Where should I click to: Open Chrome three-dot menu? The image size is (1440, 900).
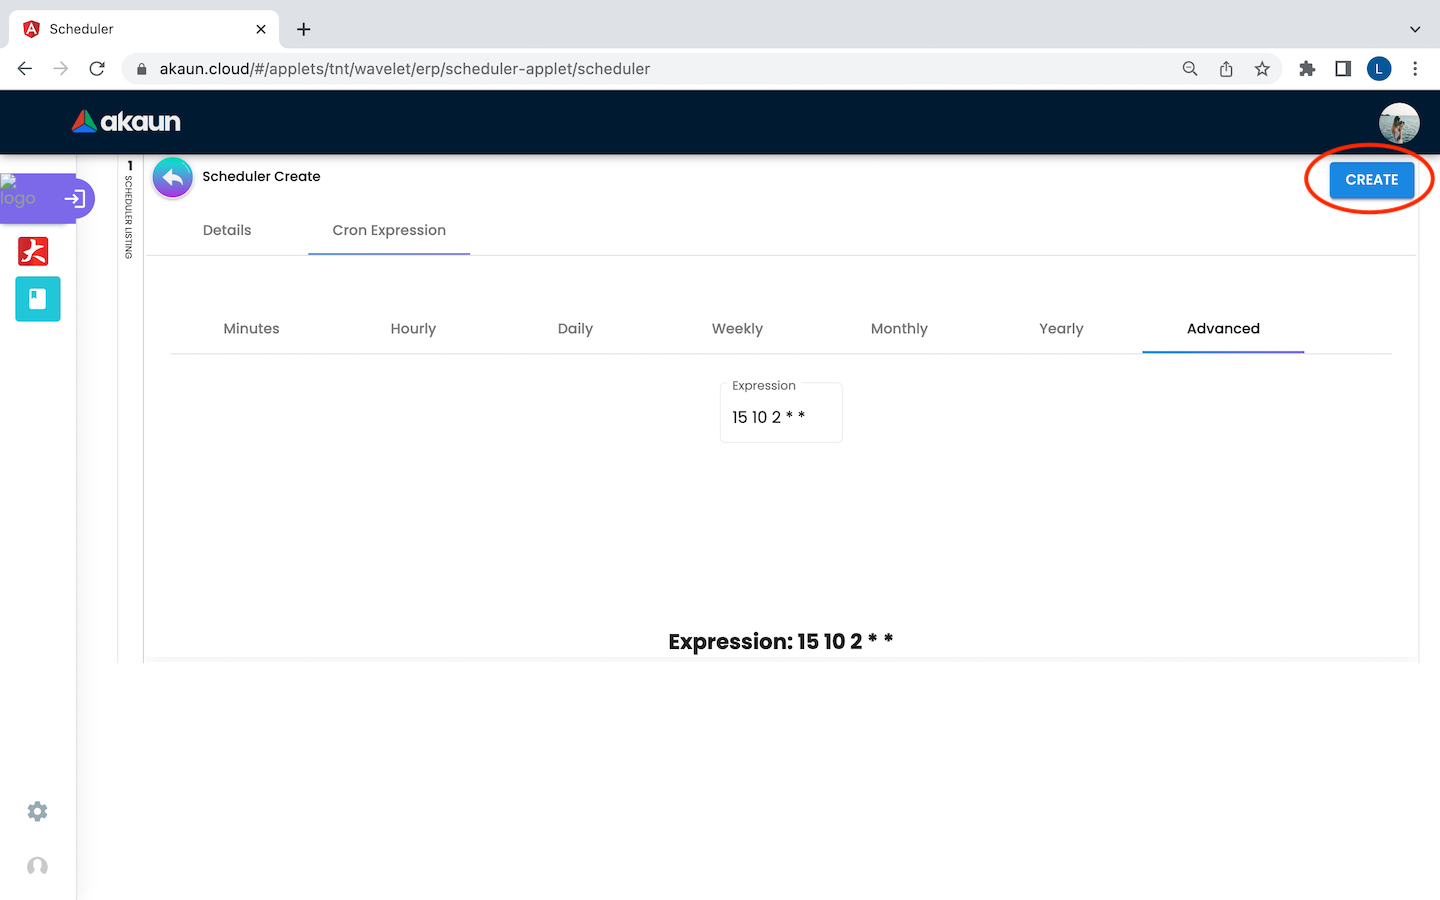click(x=1414, y=69)
